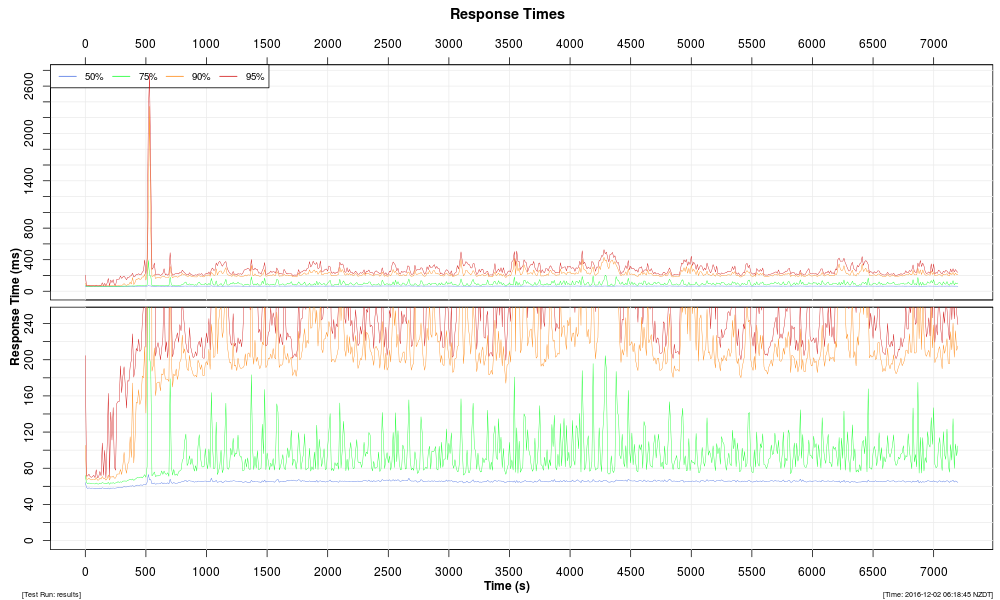The height and width of the screenshot is (600, 1000).
Task: Click the orange 90% legend line swatch
Action: click(x=175, y=77)
